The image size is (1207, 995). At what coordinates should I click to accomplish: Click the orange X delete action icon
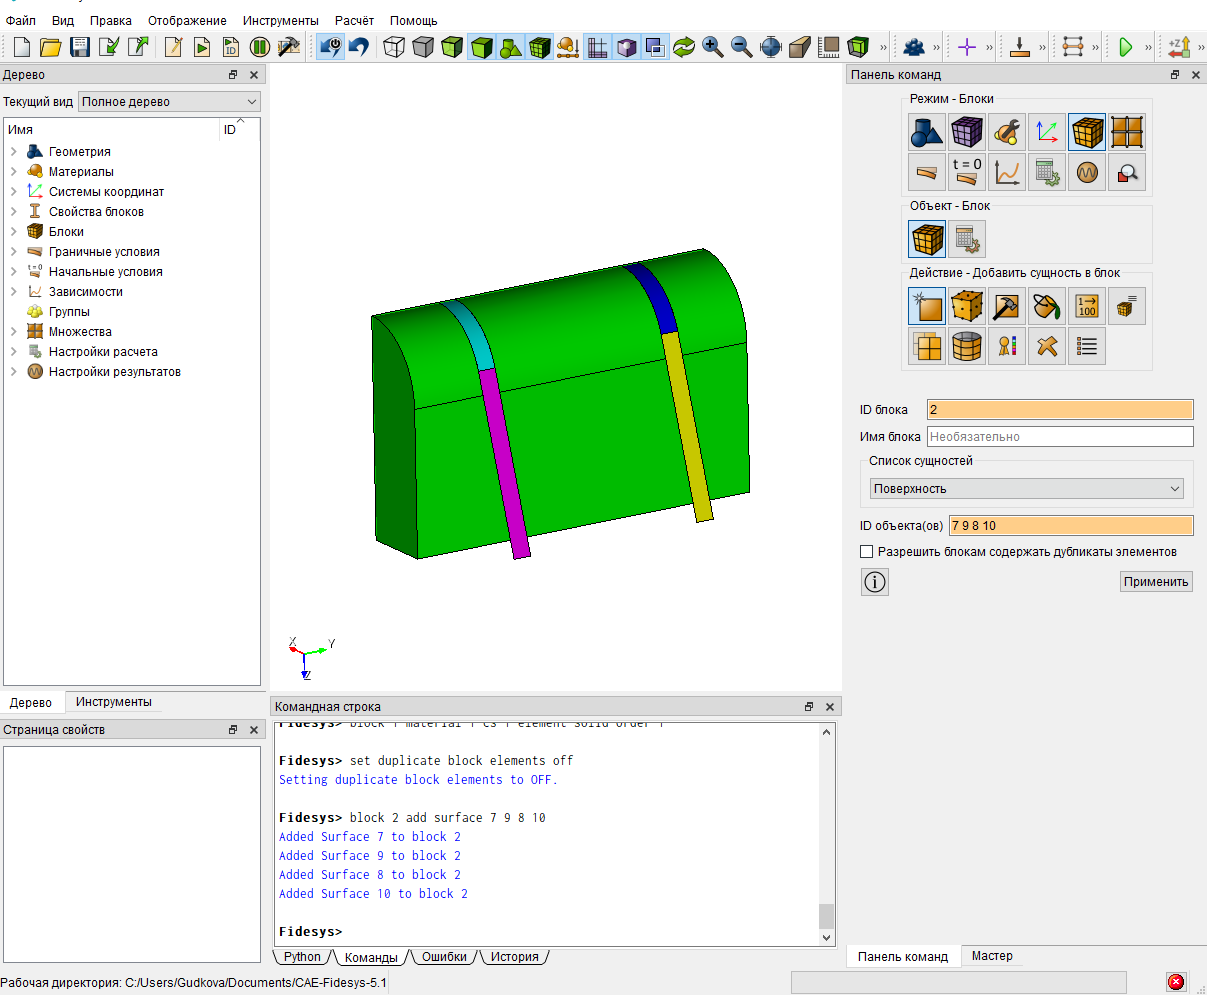click(1047, 346)
